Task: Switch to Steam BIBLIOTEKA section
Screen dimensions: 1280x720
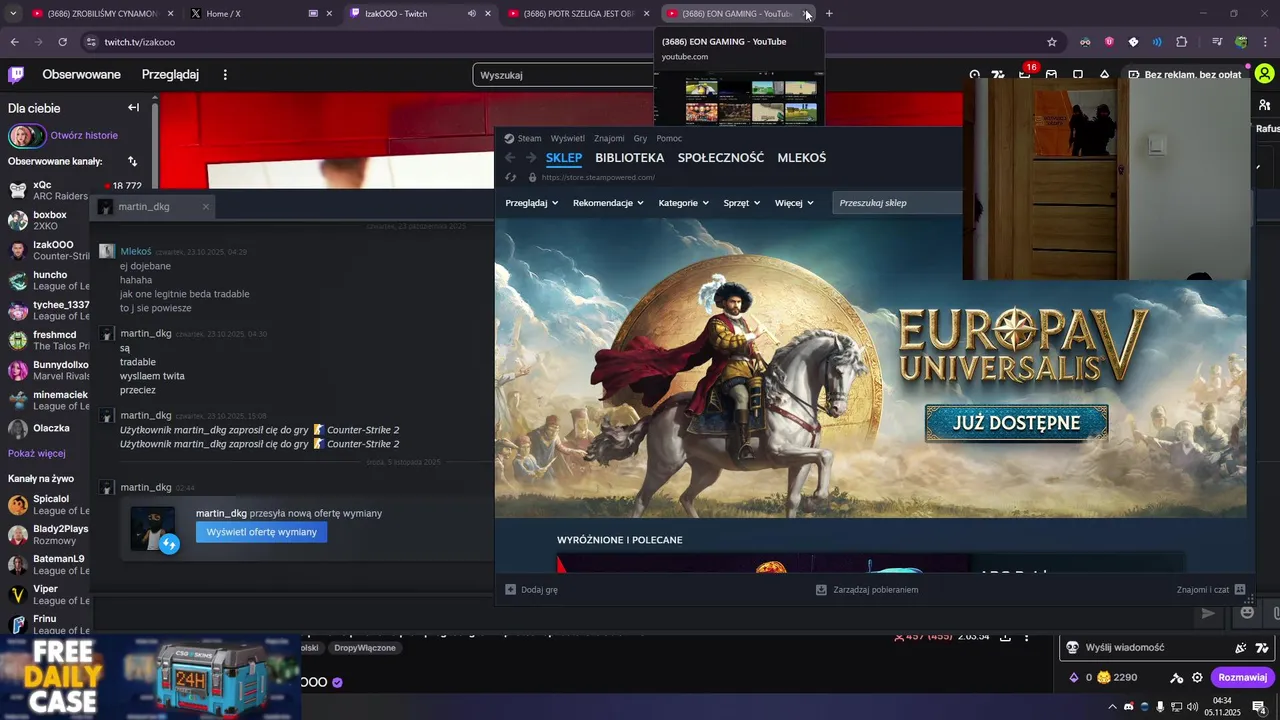Action: 629,158
